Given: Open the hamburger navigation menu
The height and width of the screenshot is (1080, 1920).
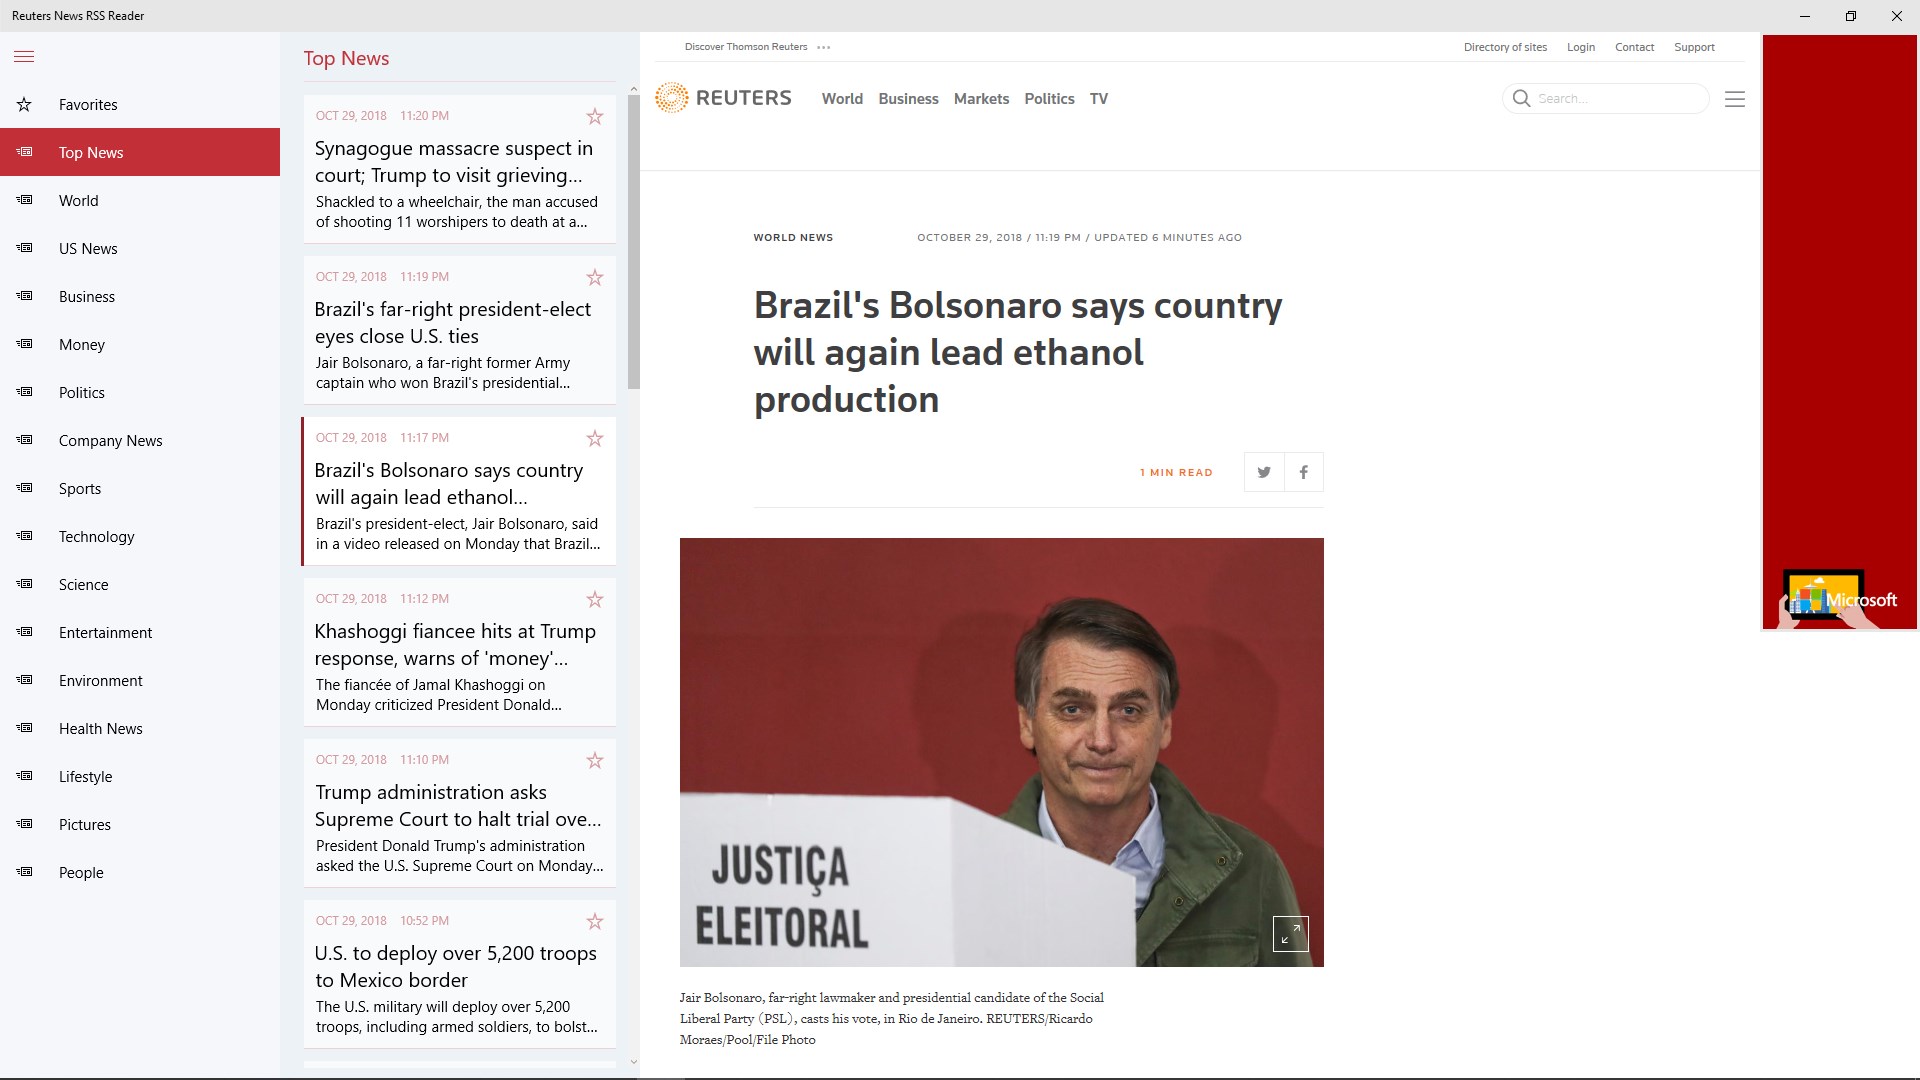Looking at the screenshot, I should pyautogui.click(x=24, y=57).
